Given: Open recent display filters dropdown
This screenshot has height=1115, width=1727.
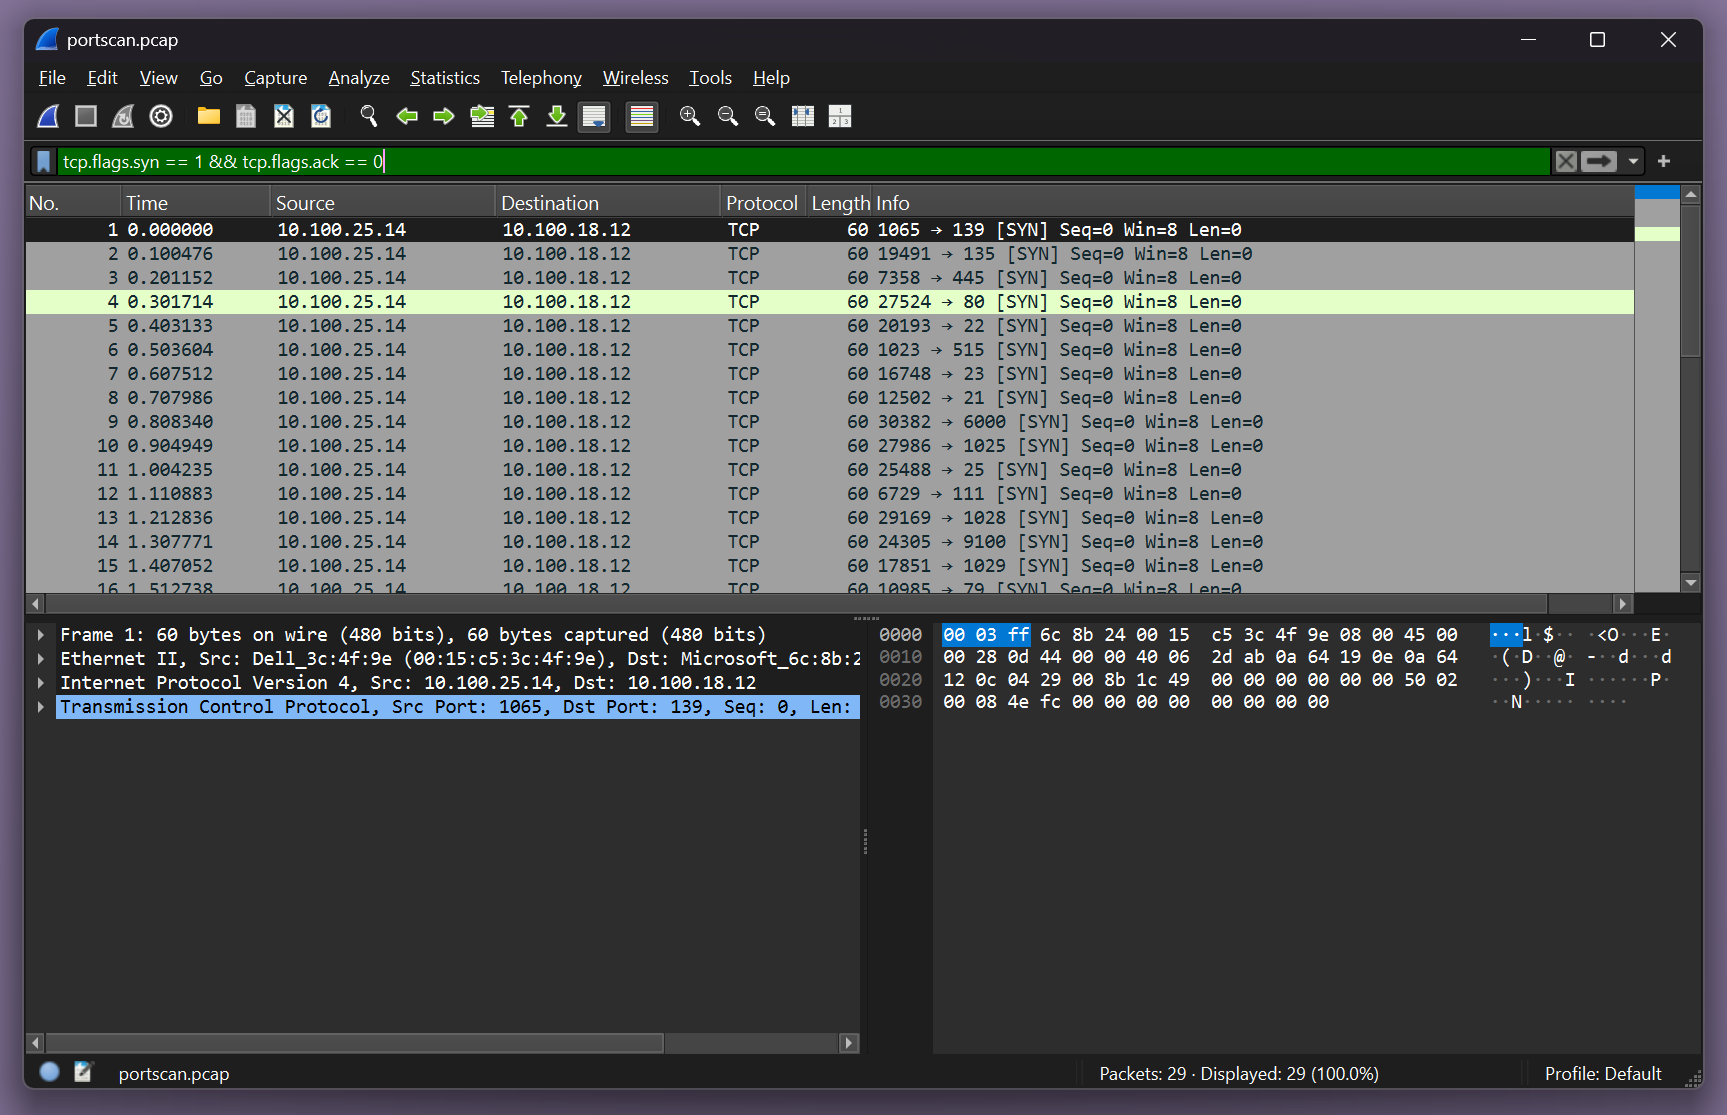Looking at the screenshot, I should pos(1633,161).
